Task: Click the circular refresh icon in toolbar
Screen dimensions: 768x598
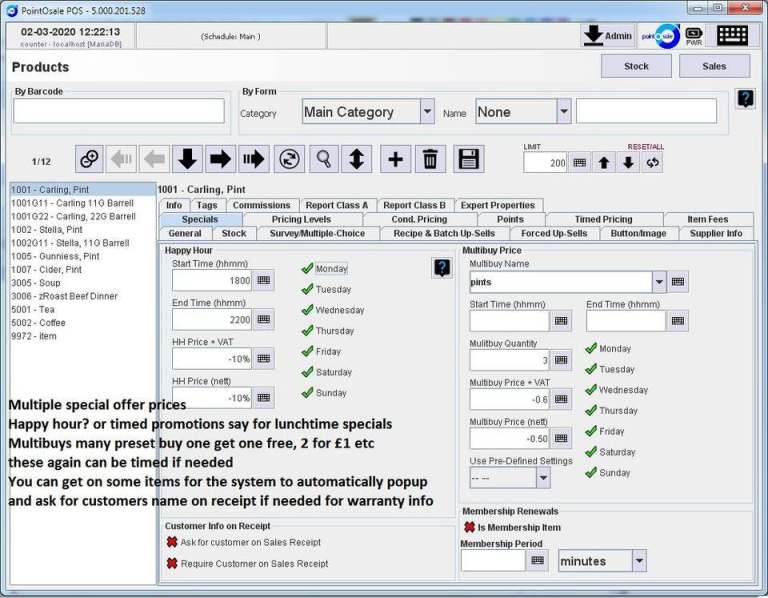Action: coord(290,159)
